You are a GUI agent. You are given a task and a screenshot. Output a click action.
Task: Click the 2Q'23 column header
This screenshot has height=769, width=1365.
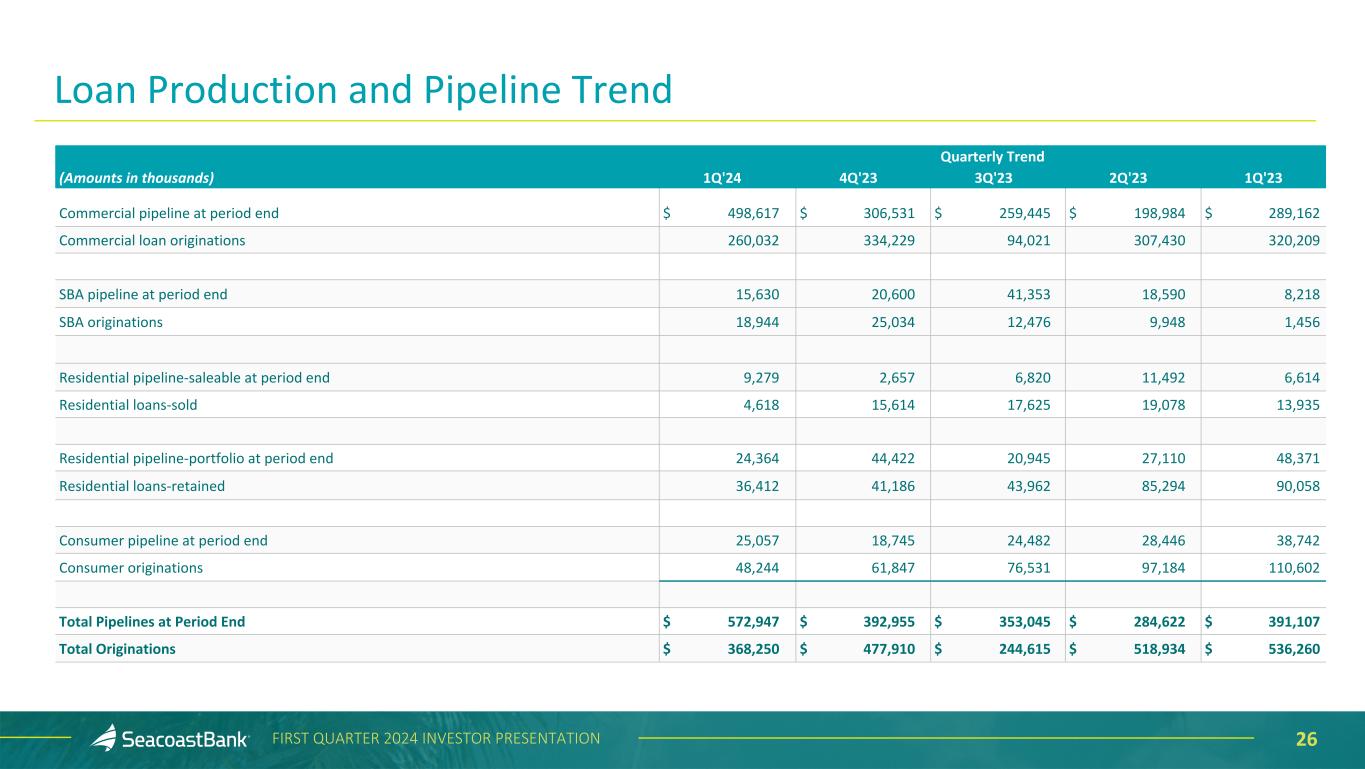[1126, 178]
